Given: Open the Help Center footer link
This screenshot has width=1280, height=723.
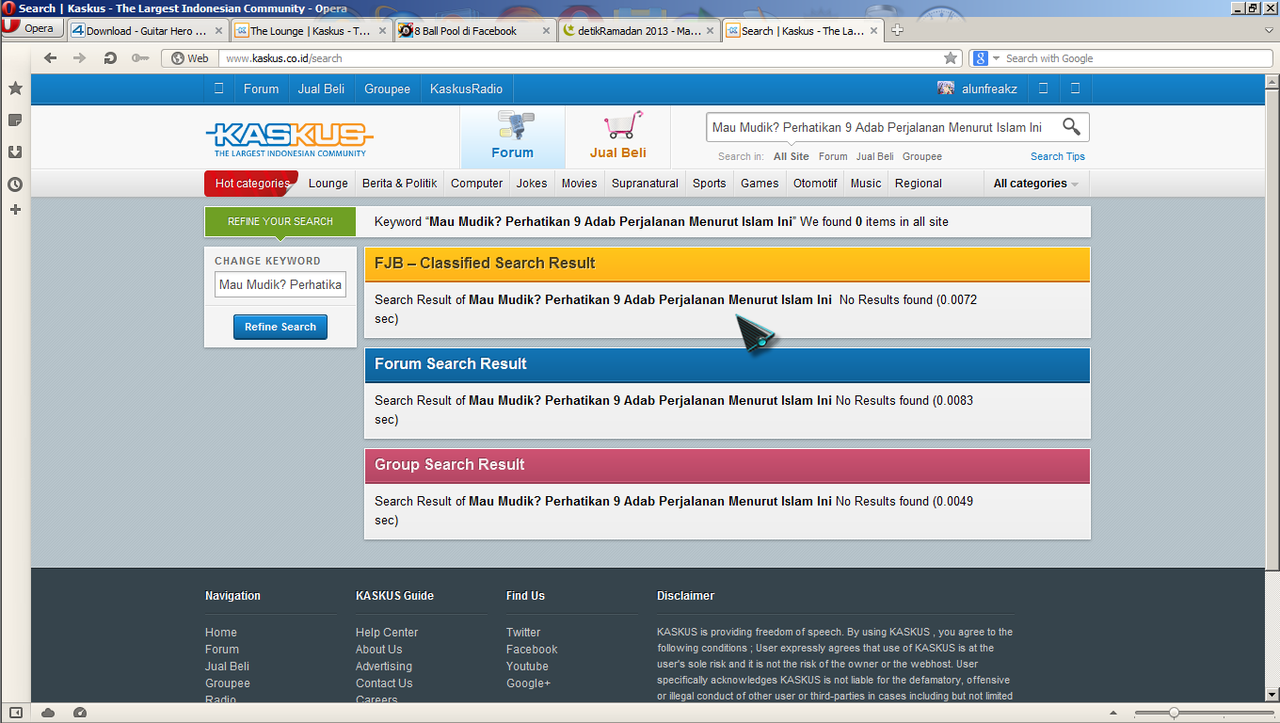Looking at the screenshot, I should click(x=387, y=632).
